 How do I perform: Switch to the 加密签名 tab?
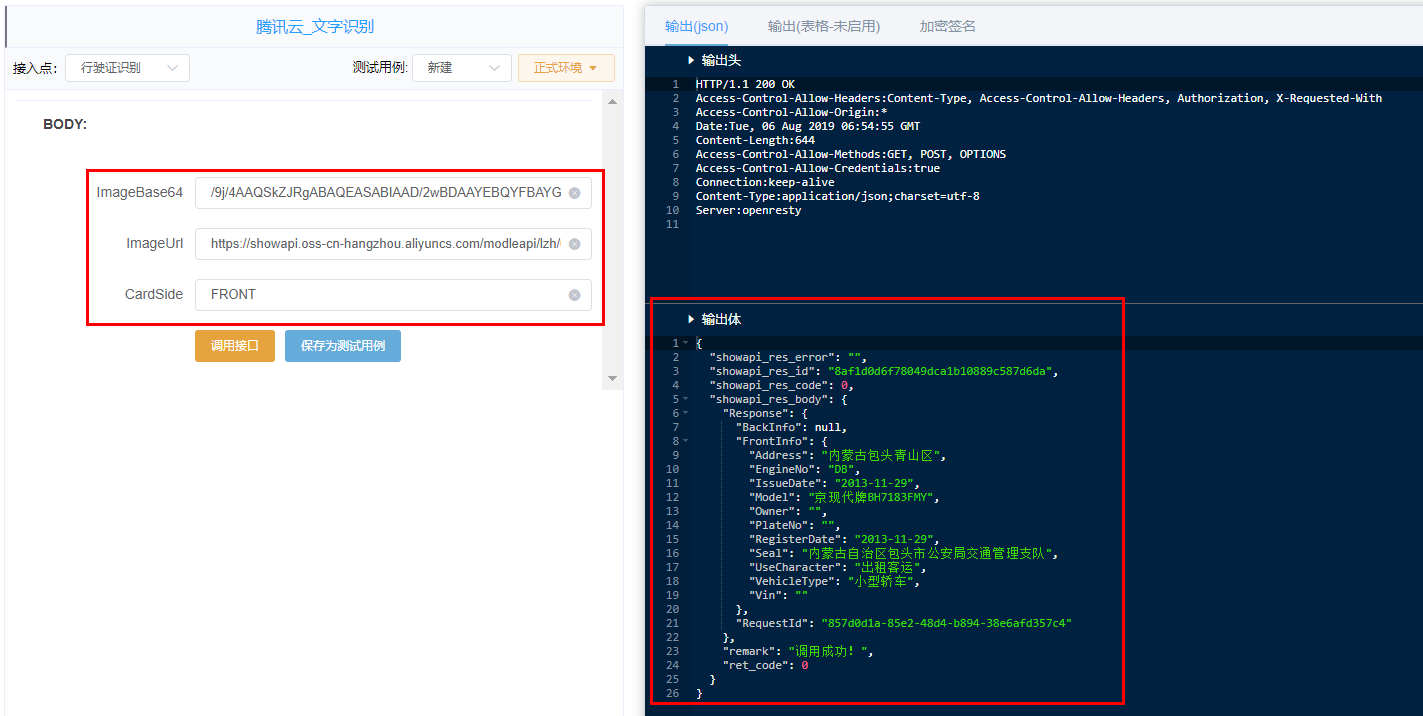[x=948, y=26]
